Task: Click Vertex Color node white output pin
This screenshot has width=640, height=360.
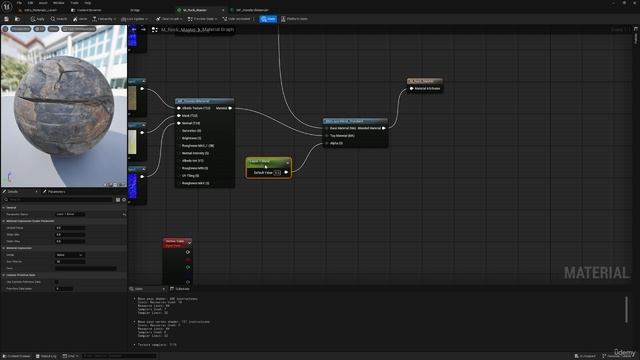Action: (x=188, y=252)
